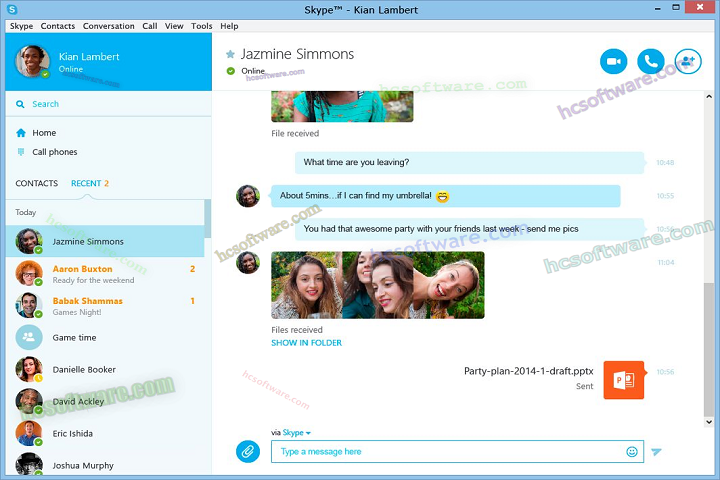Image resolution: width=720 pixels, height=480 pixels.
Task: Open the Party-plan PowerPoint file icon
Action: [x=623, y=379]
